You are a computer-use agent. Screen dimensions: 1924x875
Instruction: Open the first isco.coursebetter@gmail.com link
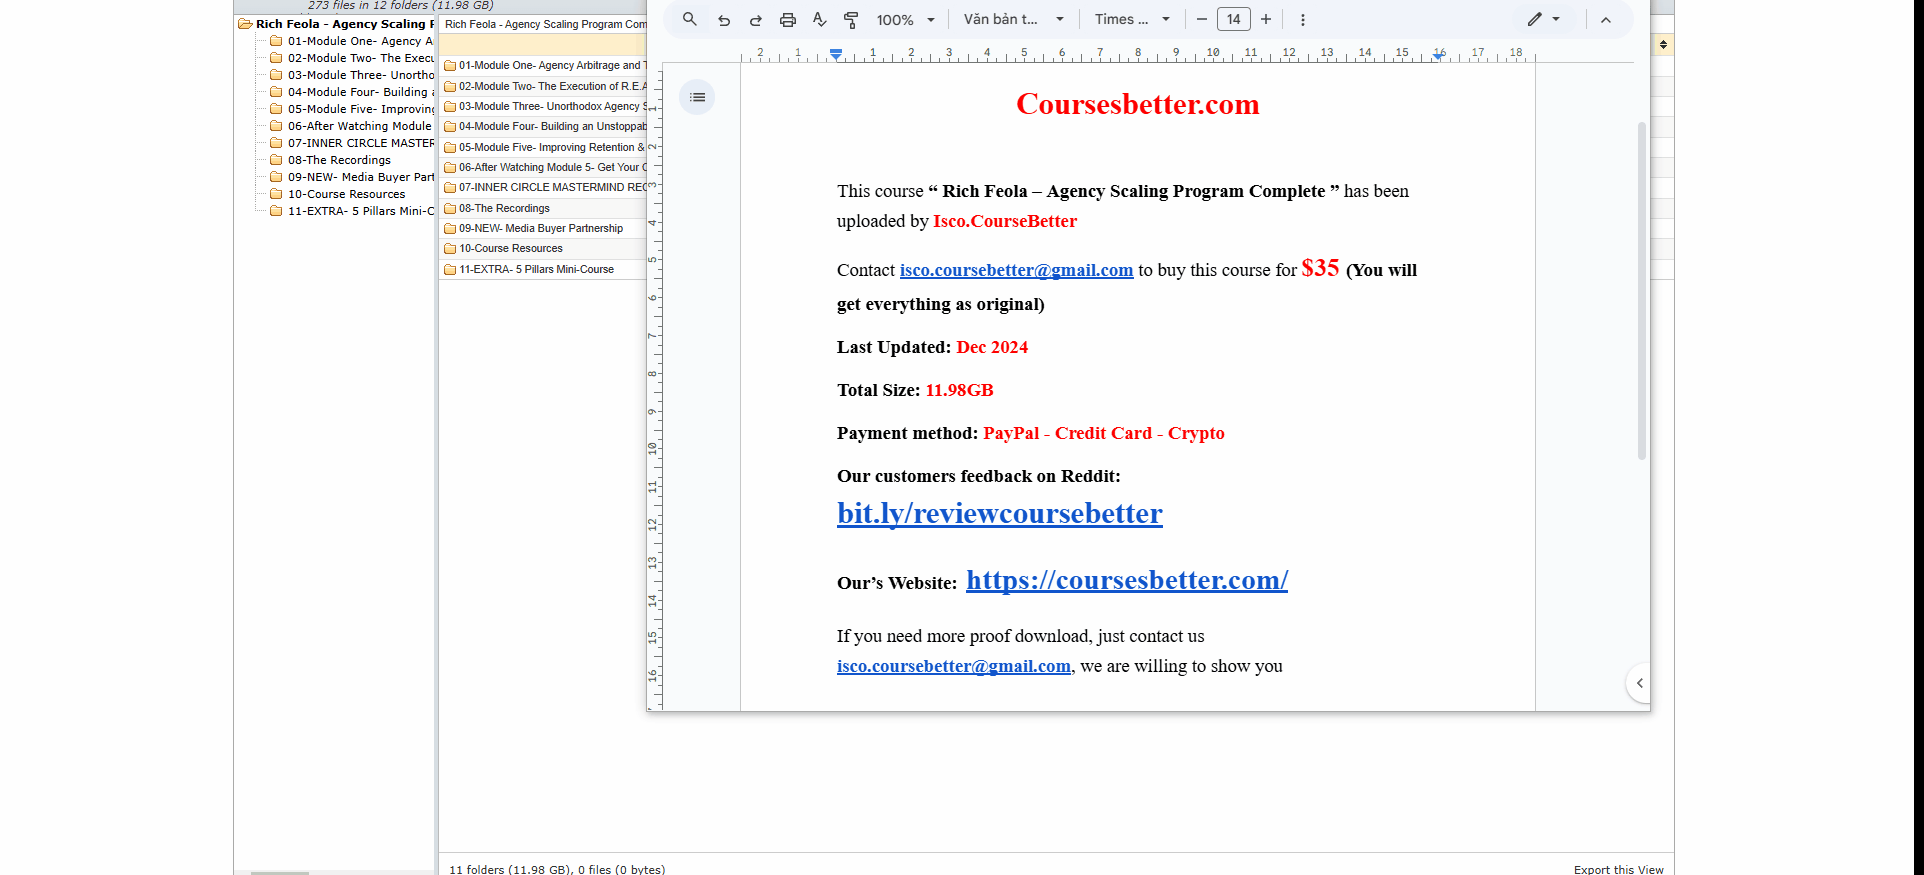tap(1016, 270)
